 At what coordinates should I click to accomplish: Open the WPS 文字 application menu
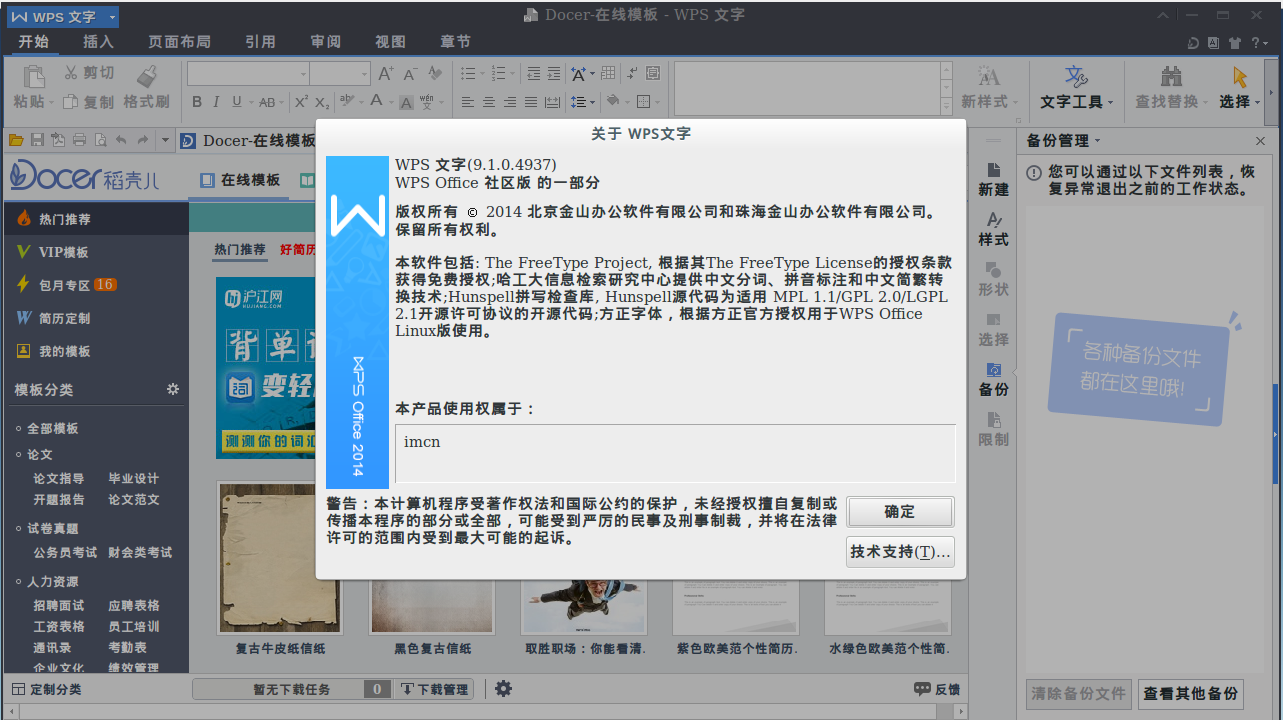(63, 17)
